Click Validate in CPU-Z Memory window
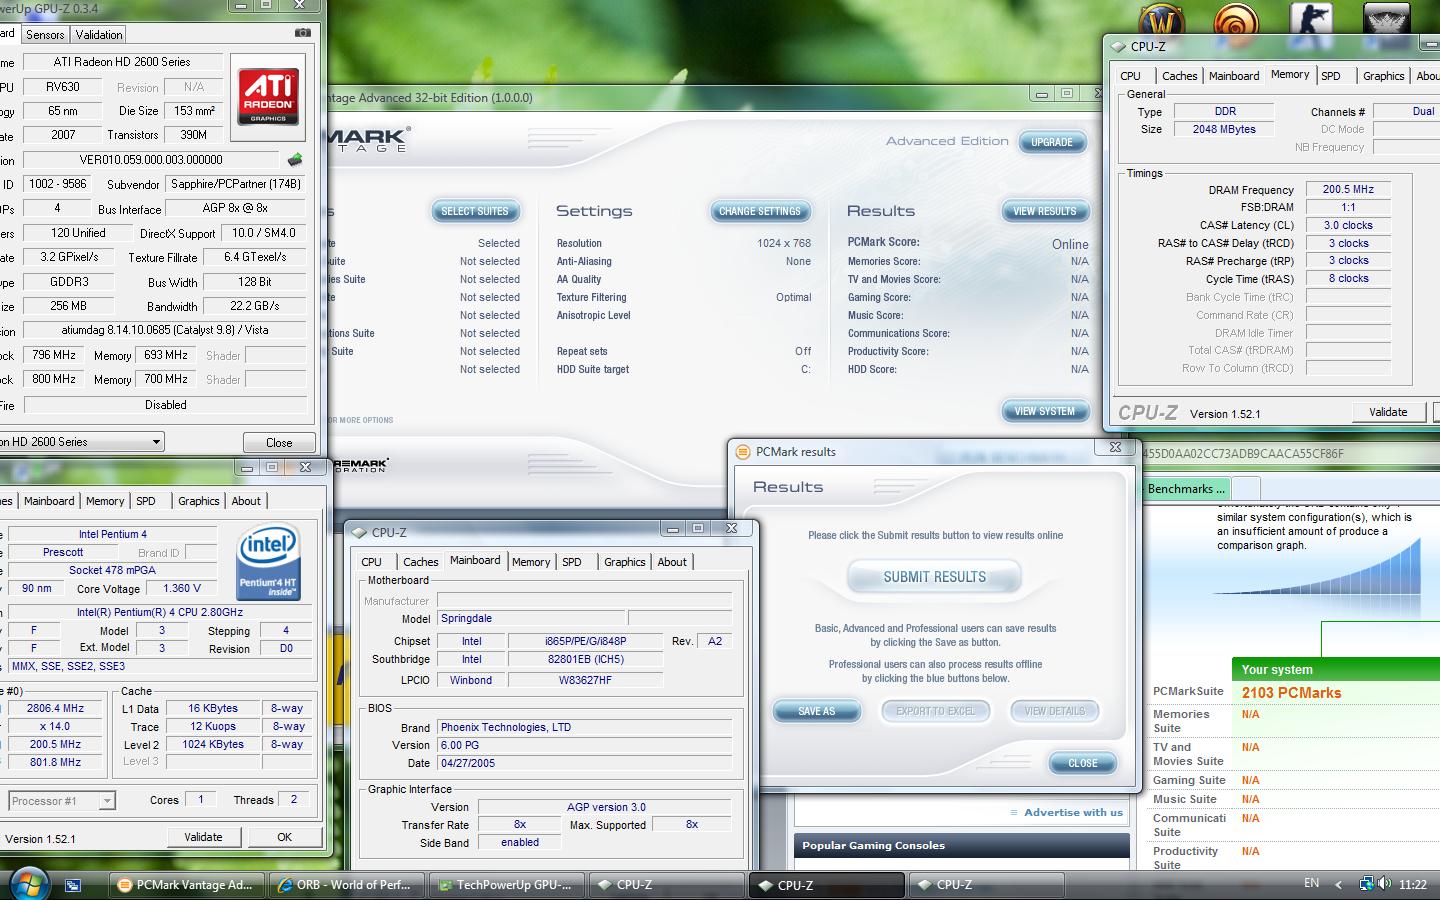Screen dimensions: 1440x900 pyautogui.click(x=1388, y=412)
